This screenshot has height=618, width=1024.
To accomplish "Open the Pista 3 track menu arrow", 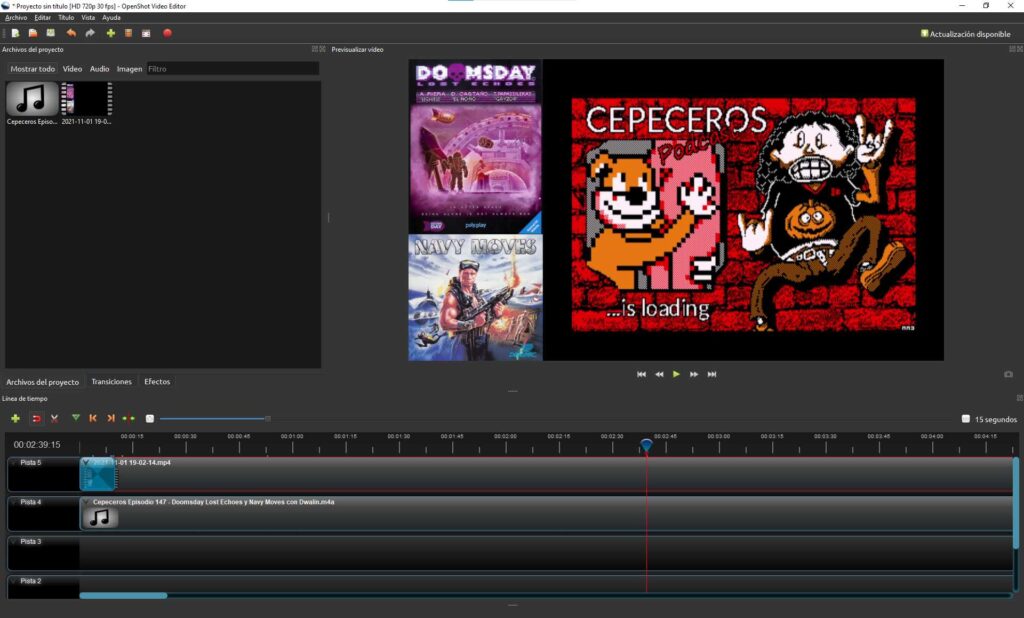I will (13, 541).
